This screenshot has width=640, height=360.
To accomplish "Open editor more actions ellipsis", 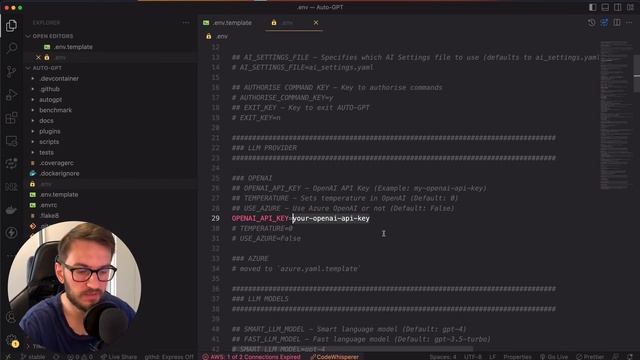I will point(629,23).
